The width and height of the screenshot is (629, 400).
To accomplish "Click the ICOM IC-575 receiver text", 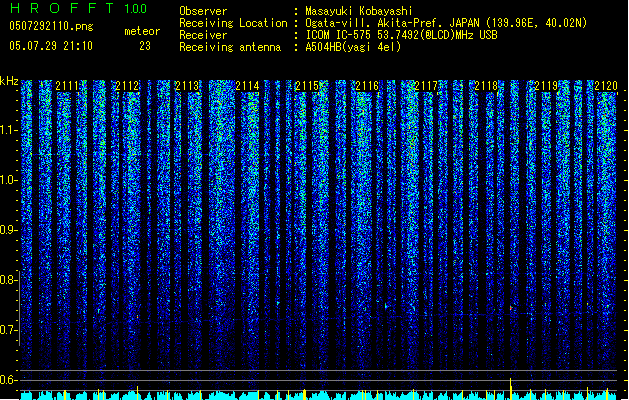I will pos(401,35).
